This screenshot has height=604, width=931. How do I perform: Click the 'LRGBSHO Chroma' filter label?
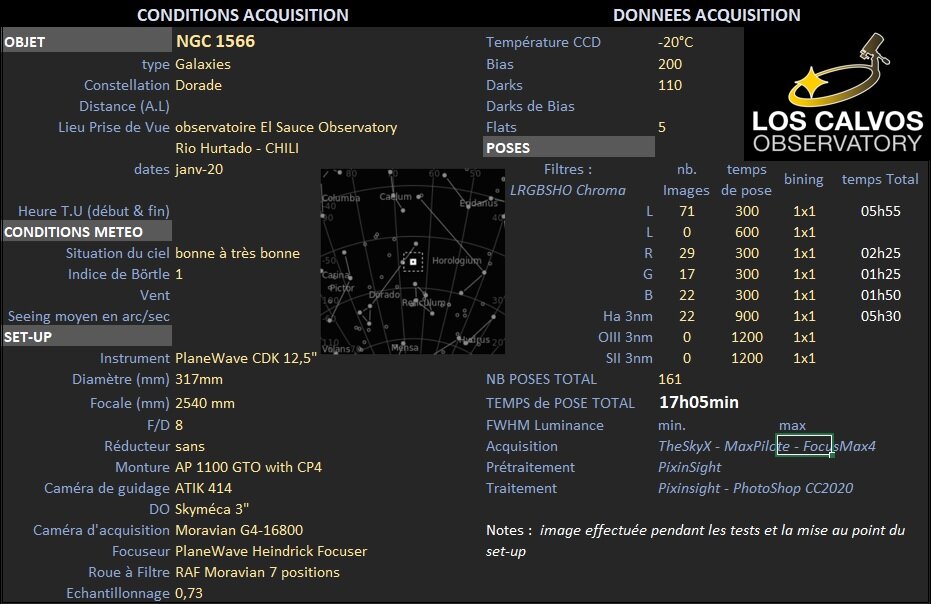tap(568, 190)
